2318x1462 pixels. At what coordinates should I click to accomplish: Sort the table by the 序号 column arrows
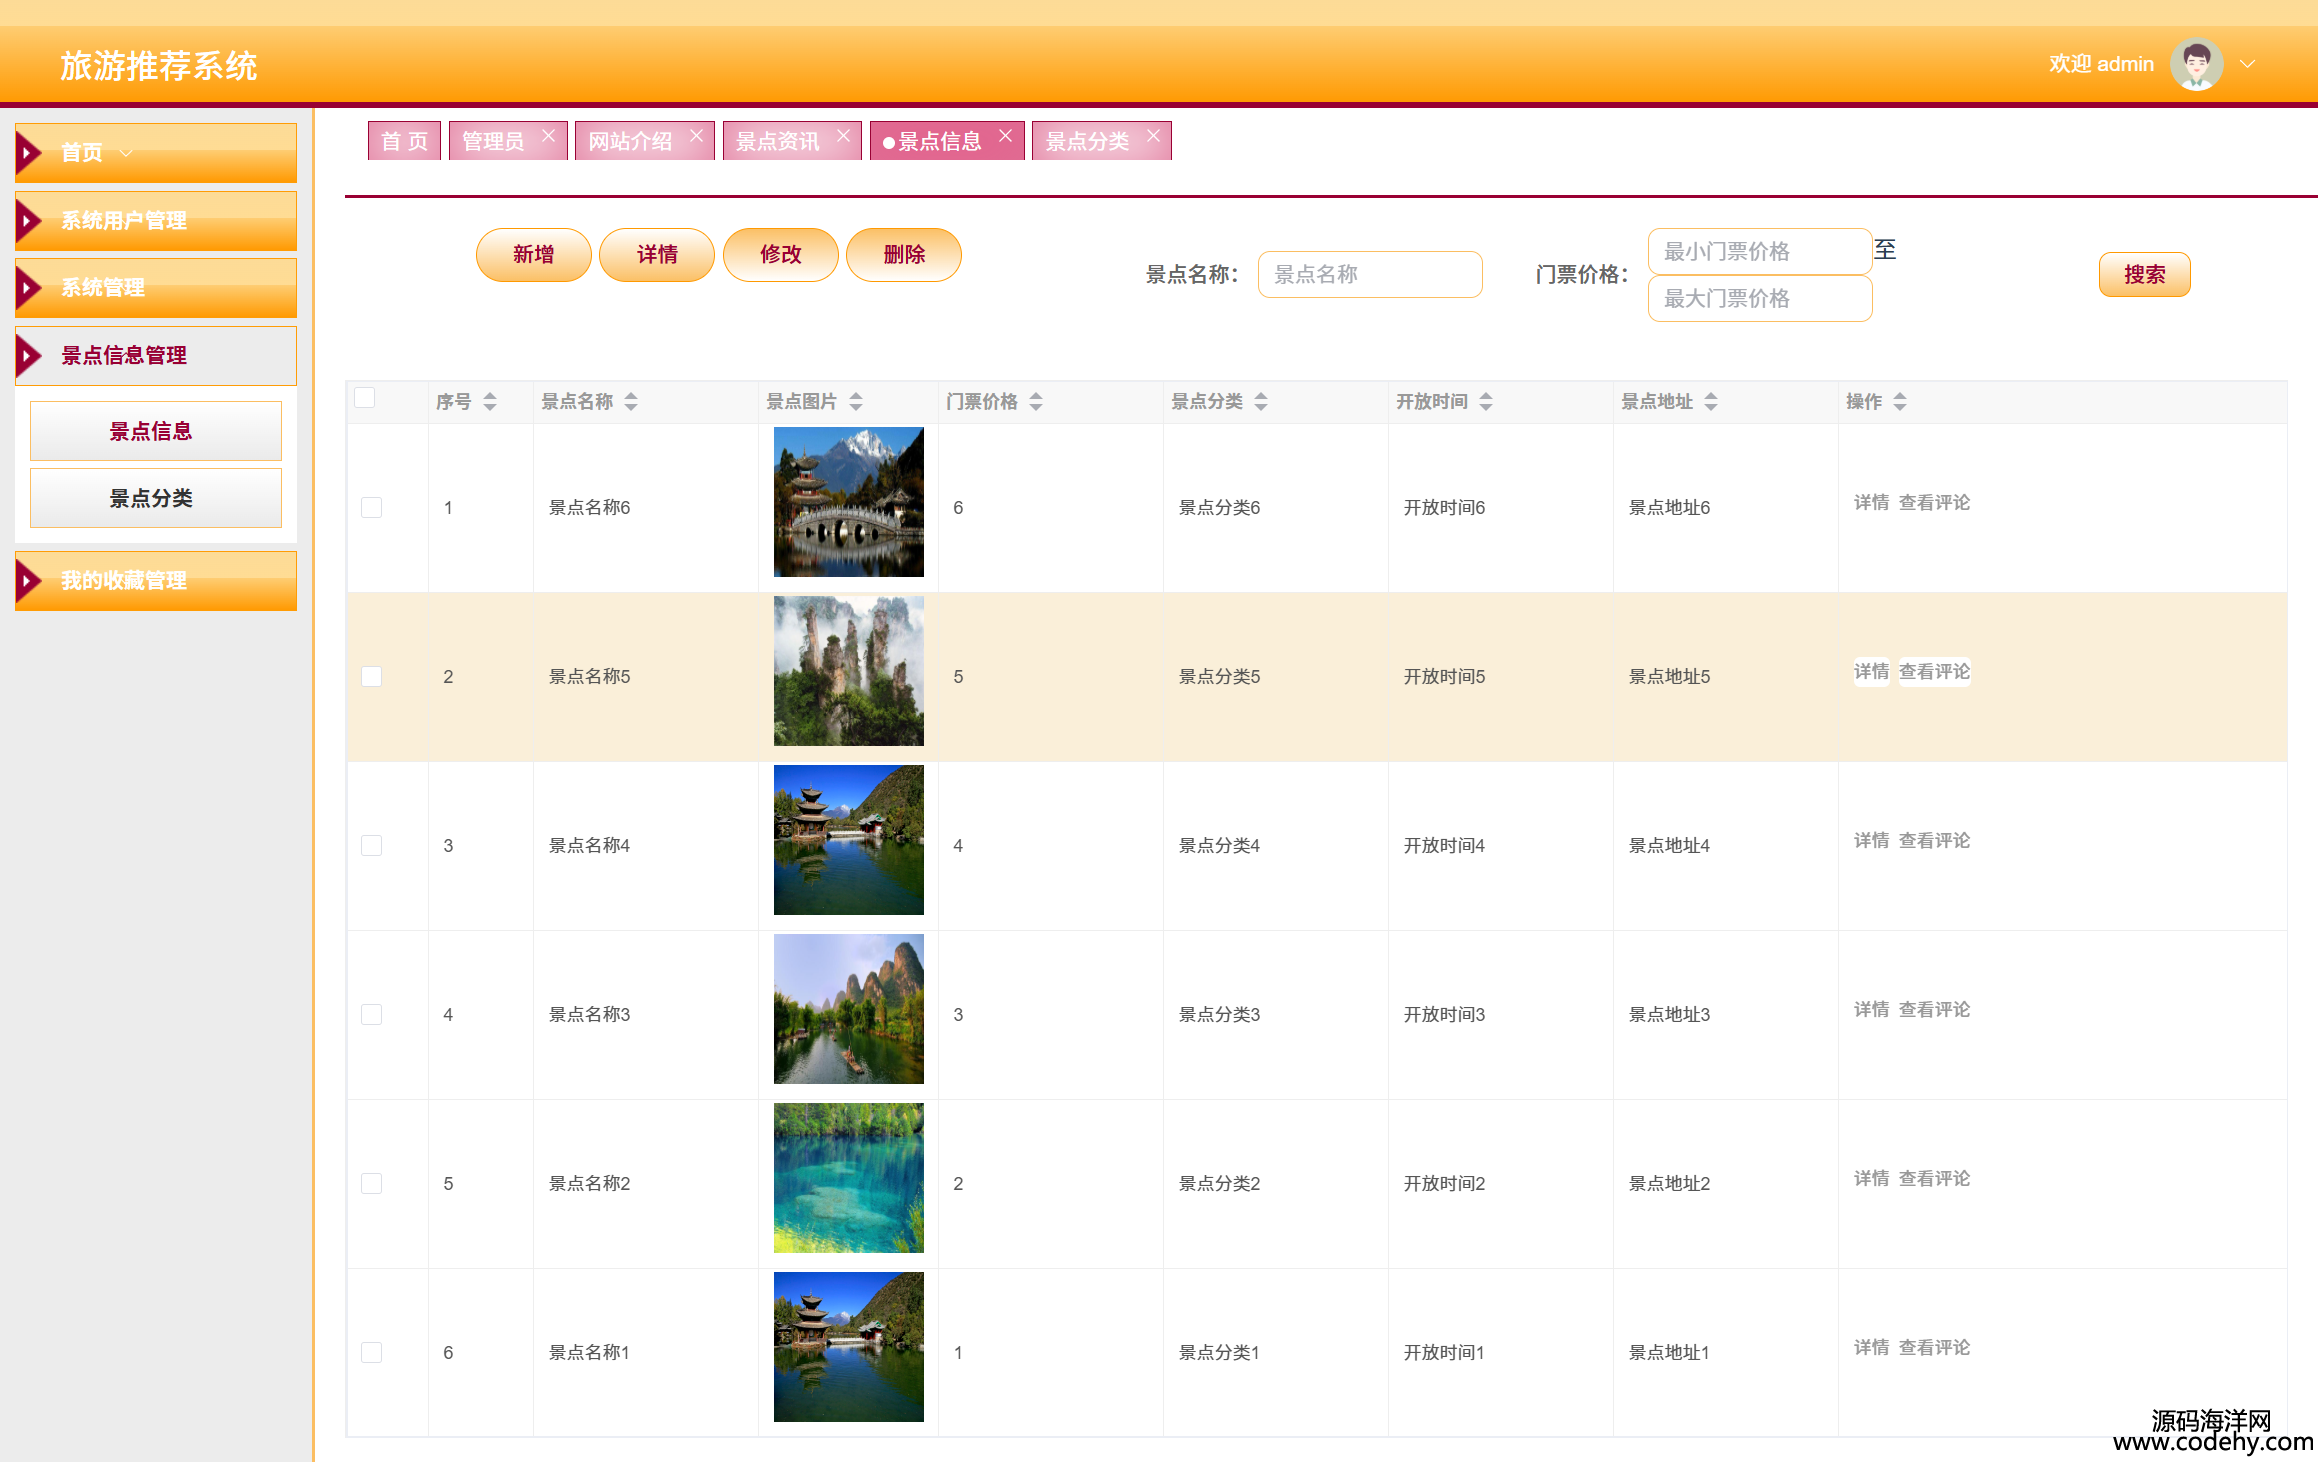(x=490, y=401)
